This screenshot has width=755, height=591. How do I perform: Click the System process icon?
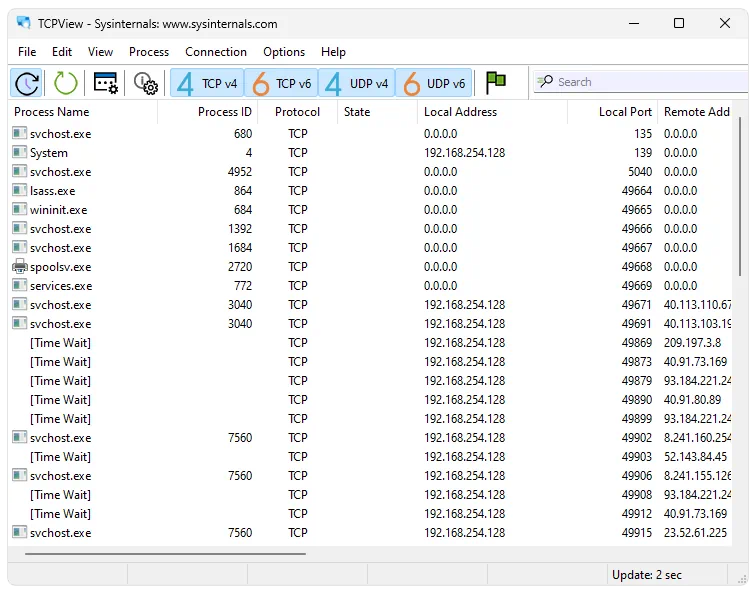pyautogui.click(x=19, y=152)
